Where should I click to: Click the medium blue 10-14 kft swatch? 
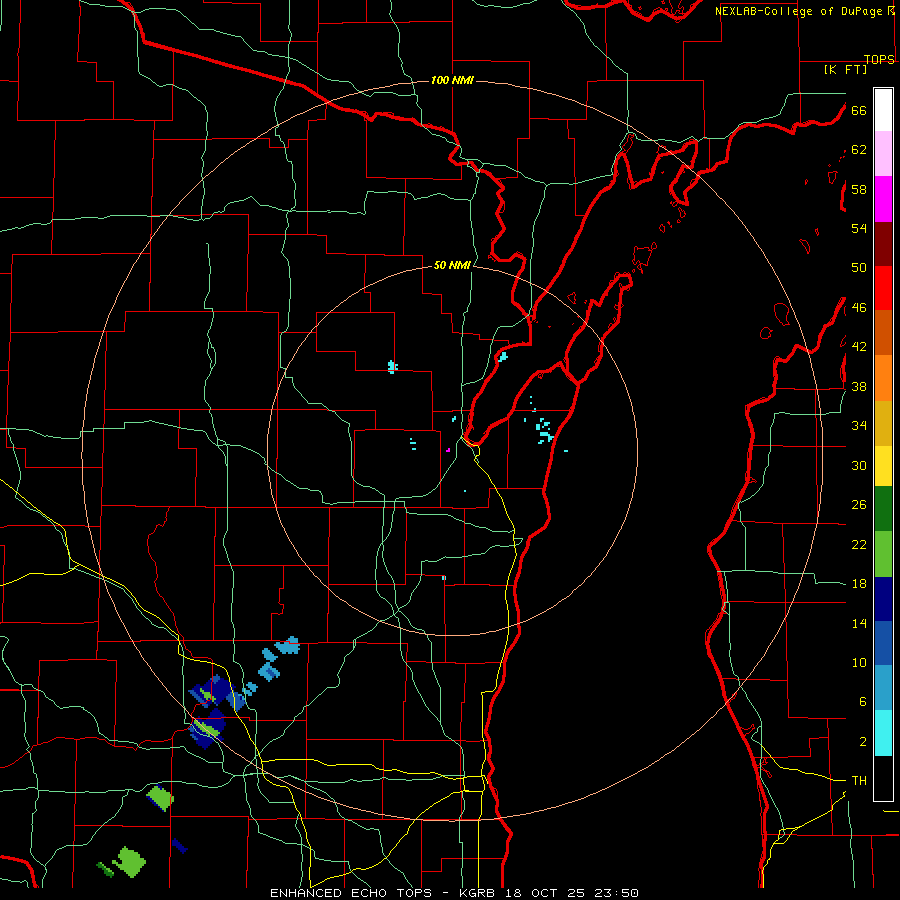883,643
